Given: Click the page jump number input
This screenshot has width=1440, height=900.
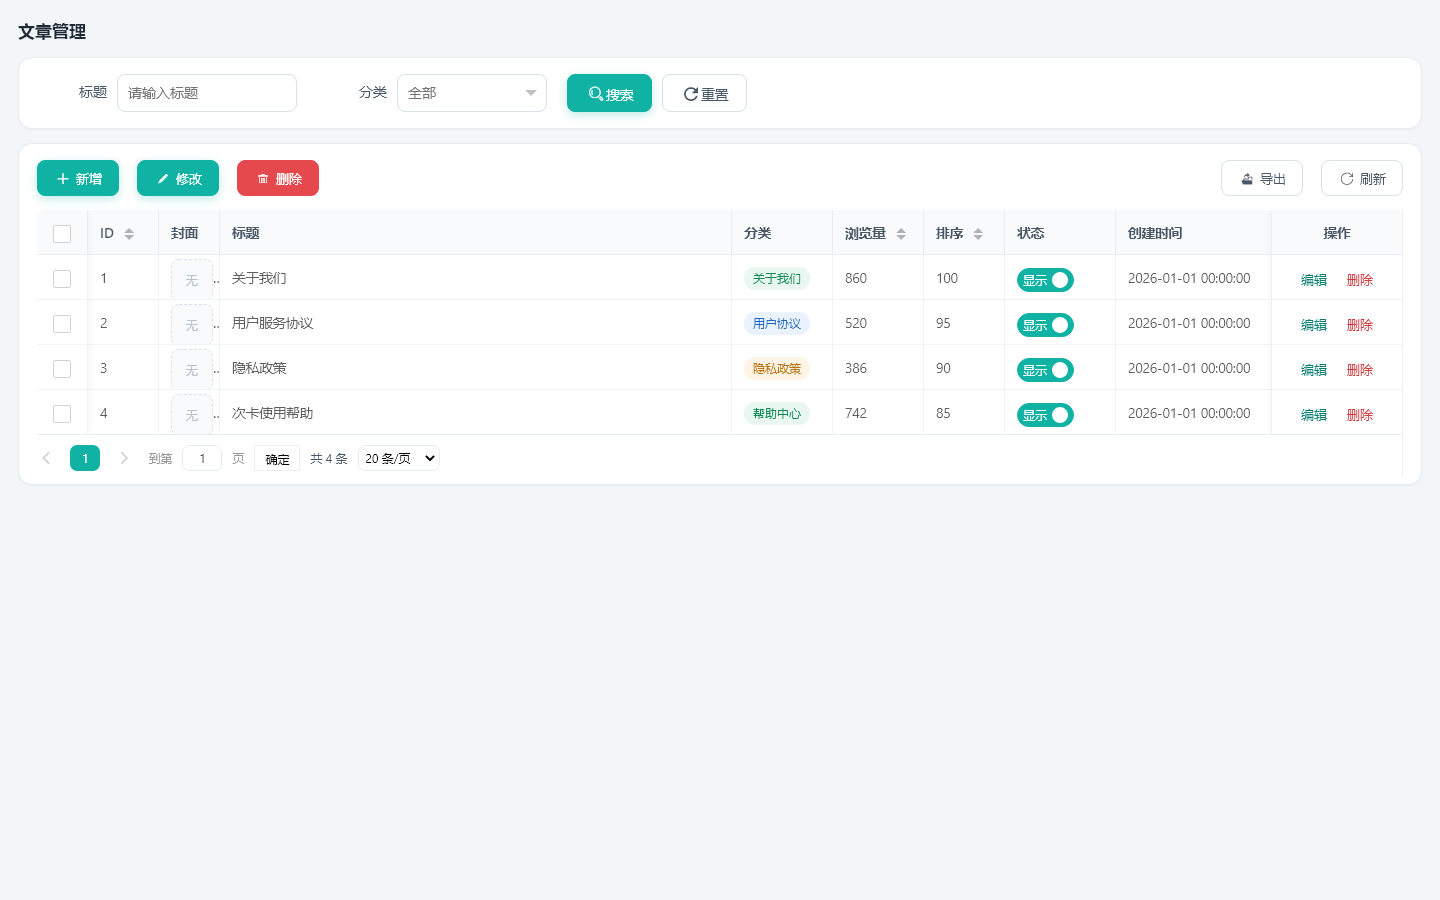Looking at the screenshot, I should pyautogui.click(x=202, y=458).
